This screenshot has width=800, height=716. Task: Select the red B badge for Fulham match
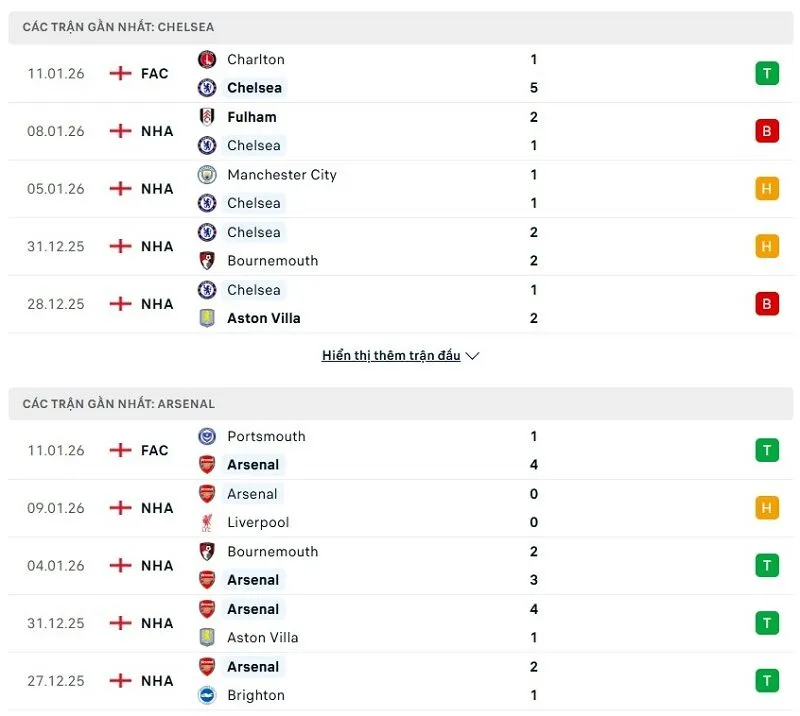767,130
